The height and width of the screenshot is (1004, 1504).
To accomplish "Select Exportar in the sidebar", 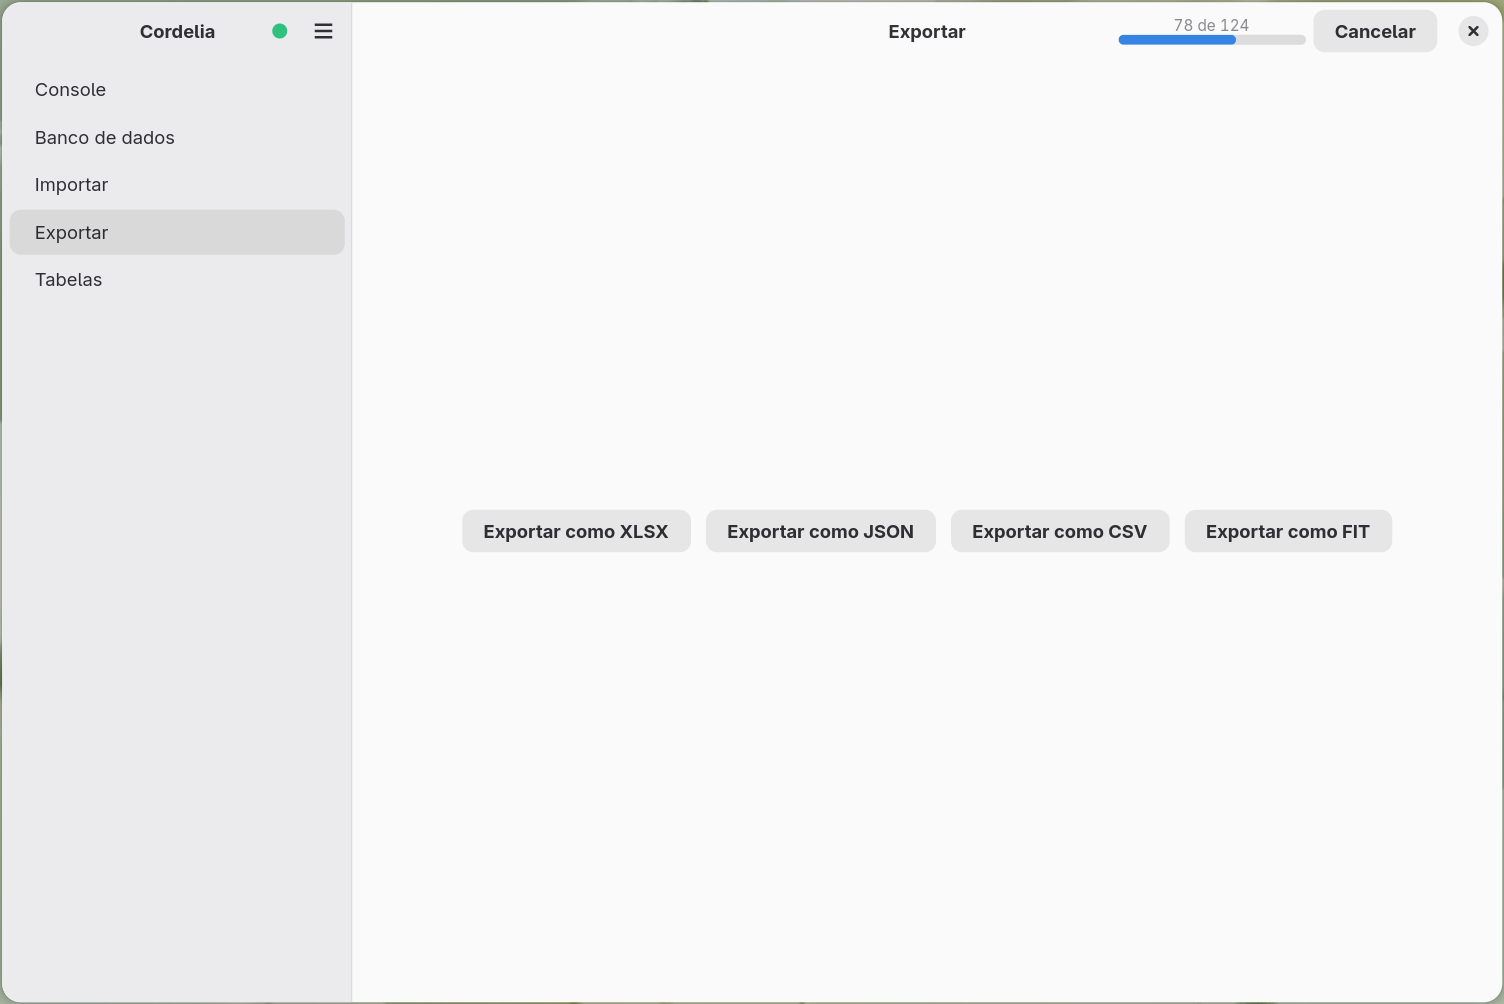I will tap(177, 232).
